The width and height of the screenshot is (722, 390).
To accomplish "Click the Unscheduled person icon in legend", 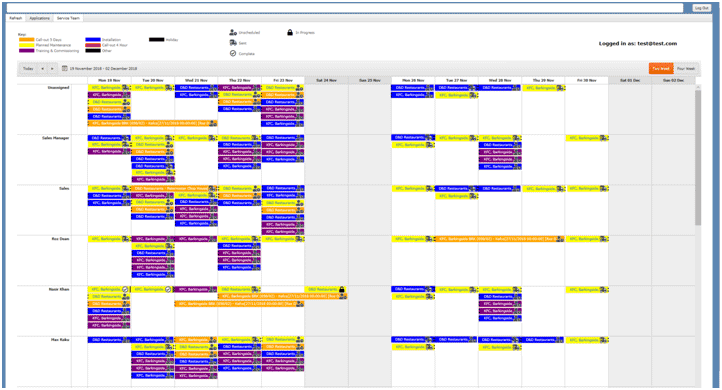I will point(233,32).
